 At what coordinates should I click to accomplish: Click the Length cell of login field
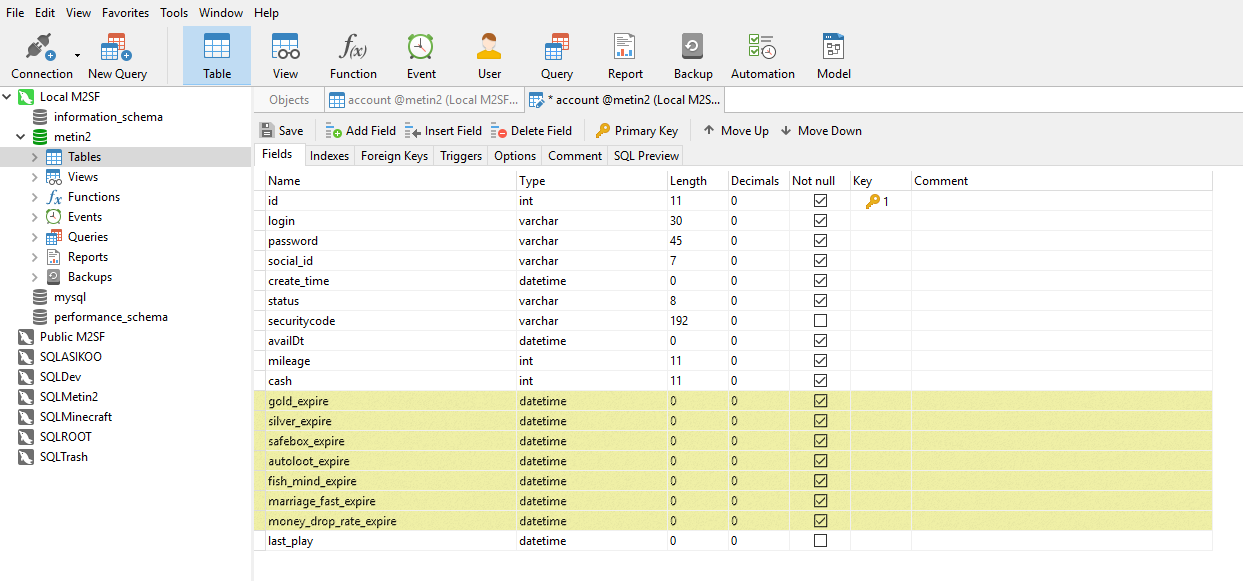tap(697, 221)
